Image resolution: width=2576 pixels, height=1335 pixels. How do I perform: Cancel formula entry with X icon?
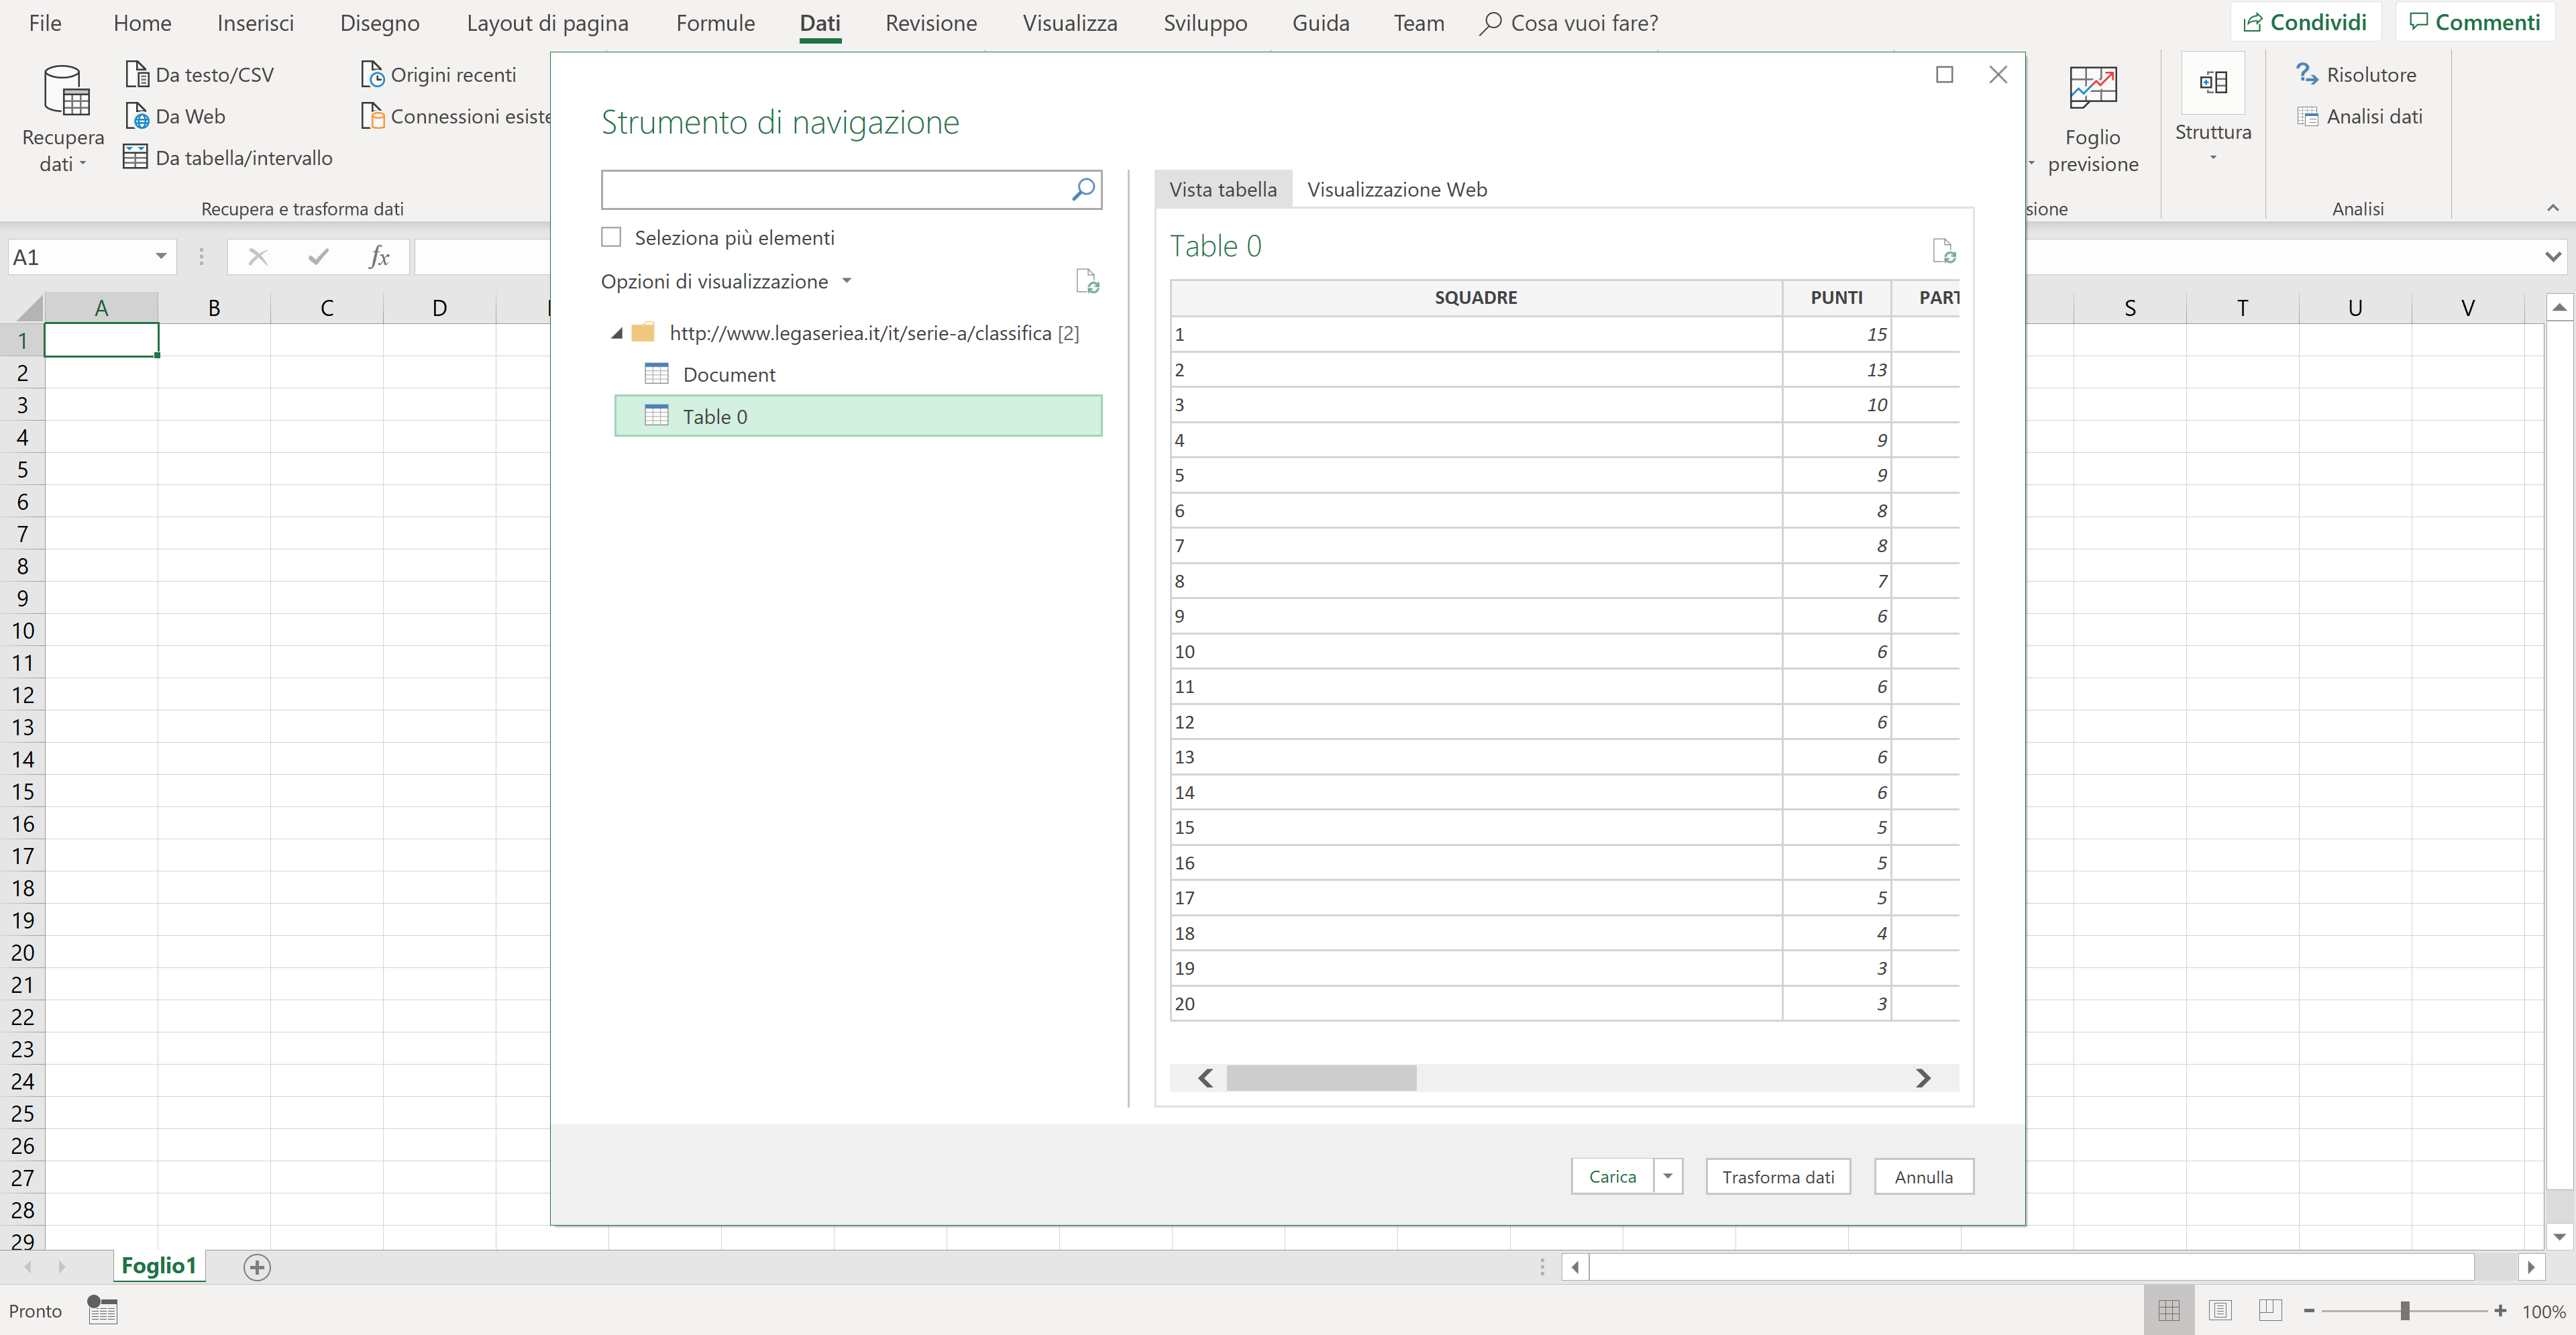point(258,257)
